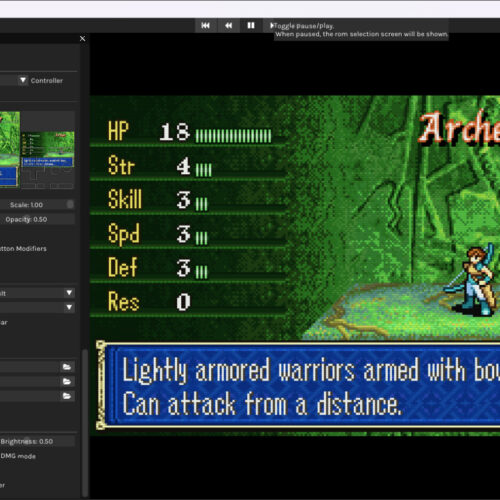Click the side panel vertical scrollbar
Viewport: 500px width, 500px height.
point(85,423)
